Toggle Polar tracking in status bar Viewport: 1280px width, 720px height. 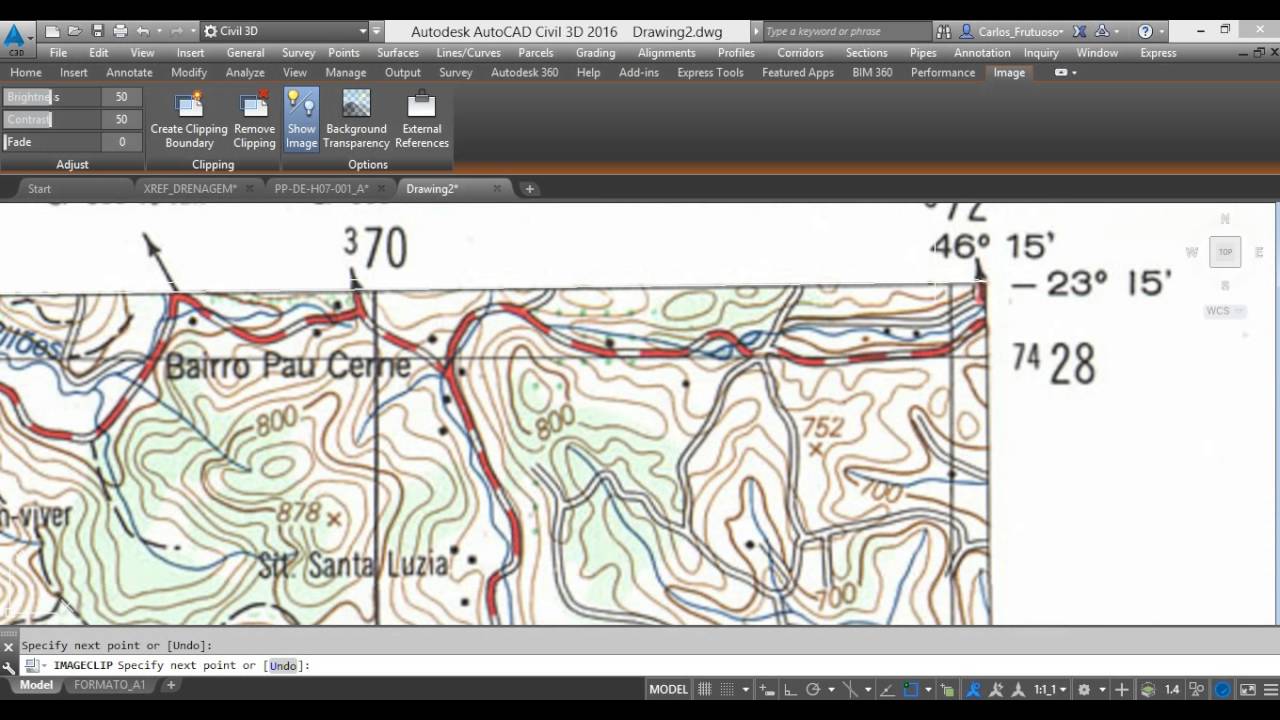(x=813, y=689)
